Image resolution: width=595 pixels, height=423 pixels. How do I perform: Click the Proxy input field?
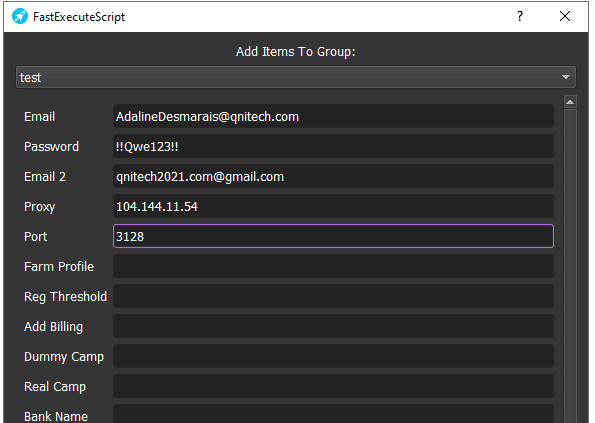(333, 206)
